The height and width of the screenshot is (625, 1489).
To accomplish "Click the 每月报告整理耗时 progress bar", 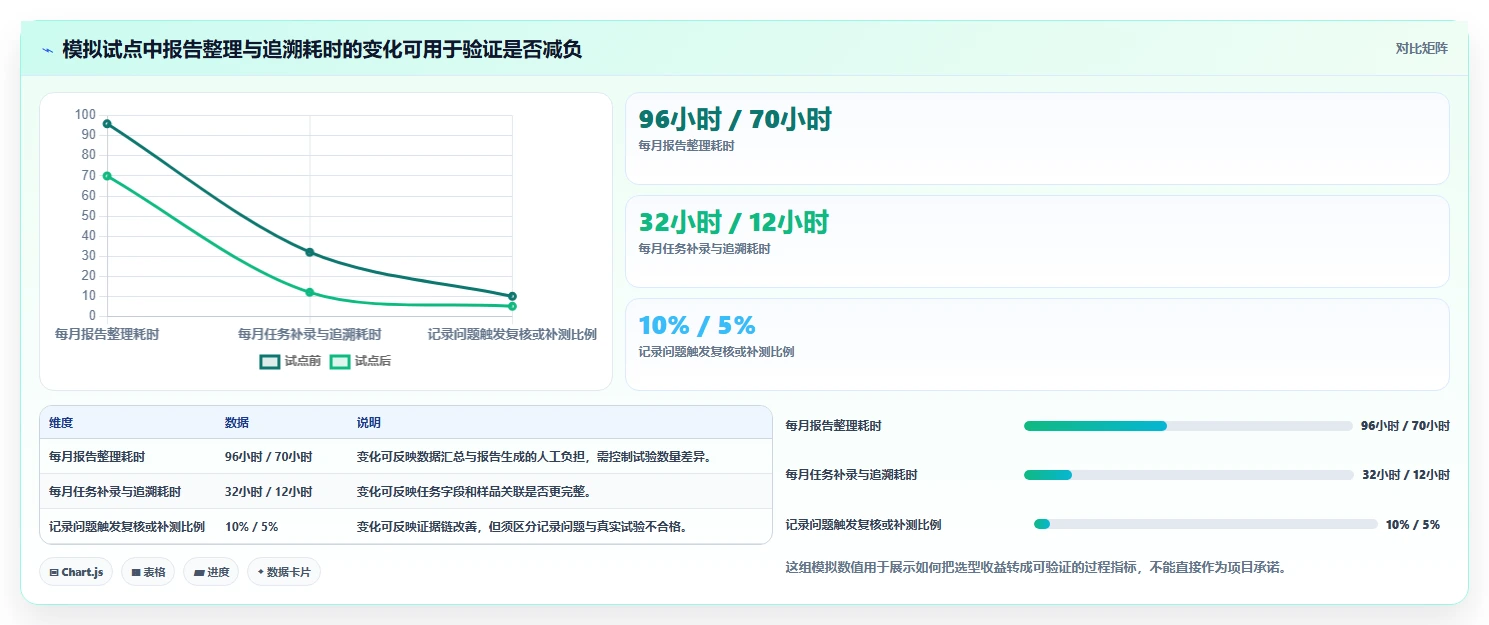I will tap(1188, 426).
